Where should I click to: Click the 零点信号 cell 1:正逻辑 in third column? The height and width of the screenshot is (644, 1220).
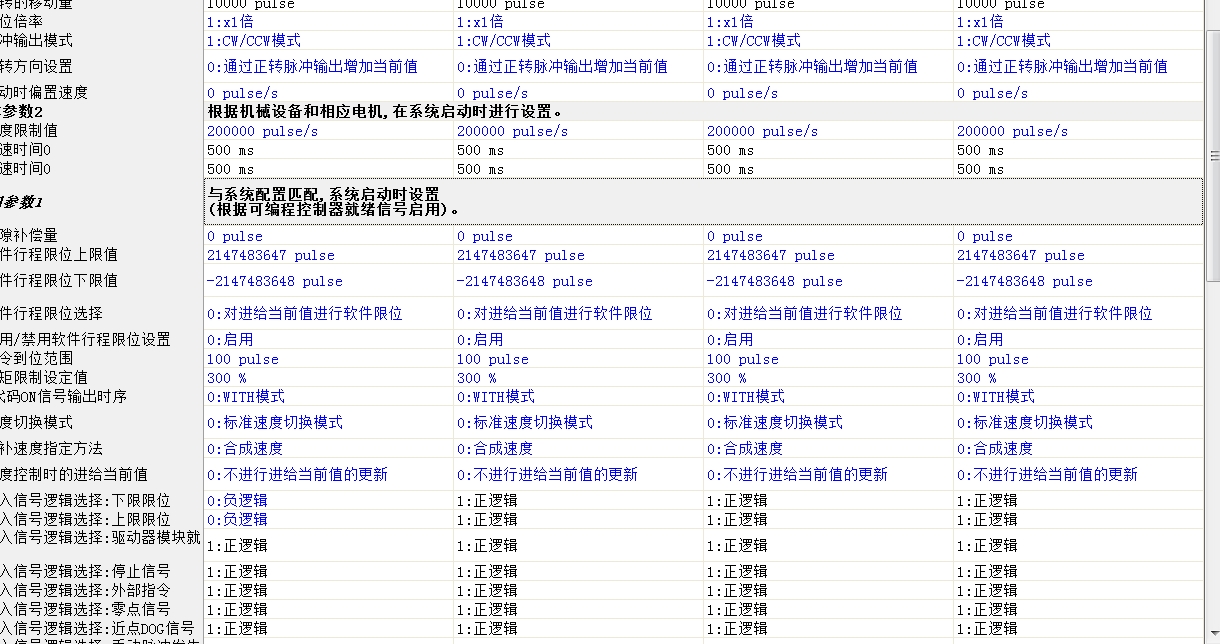pos(737,609)
